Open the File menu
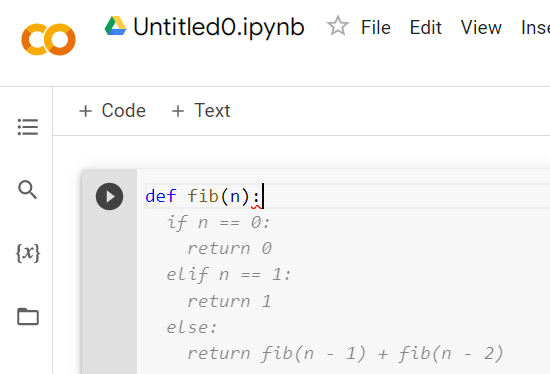 tap(376, 27)
